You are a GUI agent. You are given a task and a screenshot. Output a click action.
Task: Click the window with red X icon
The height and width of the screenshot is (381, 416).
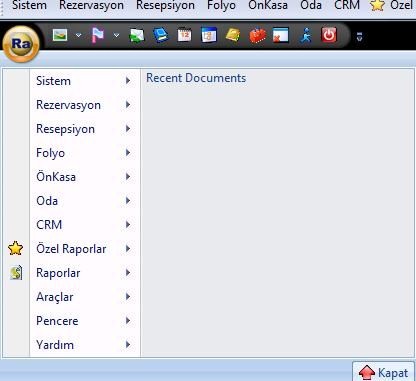281,35
